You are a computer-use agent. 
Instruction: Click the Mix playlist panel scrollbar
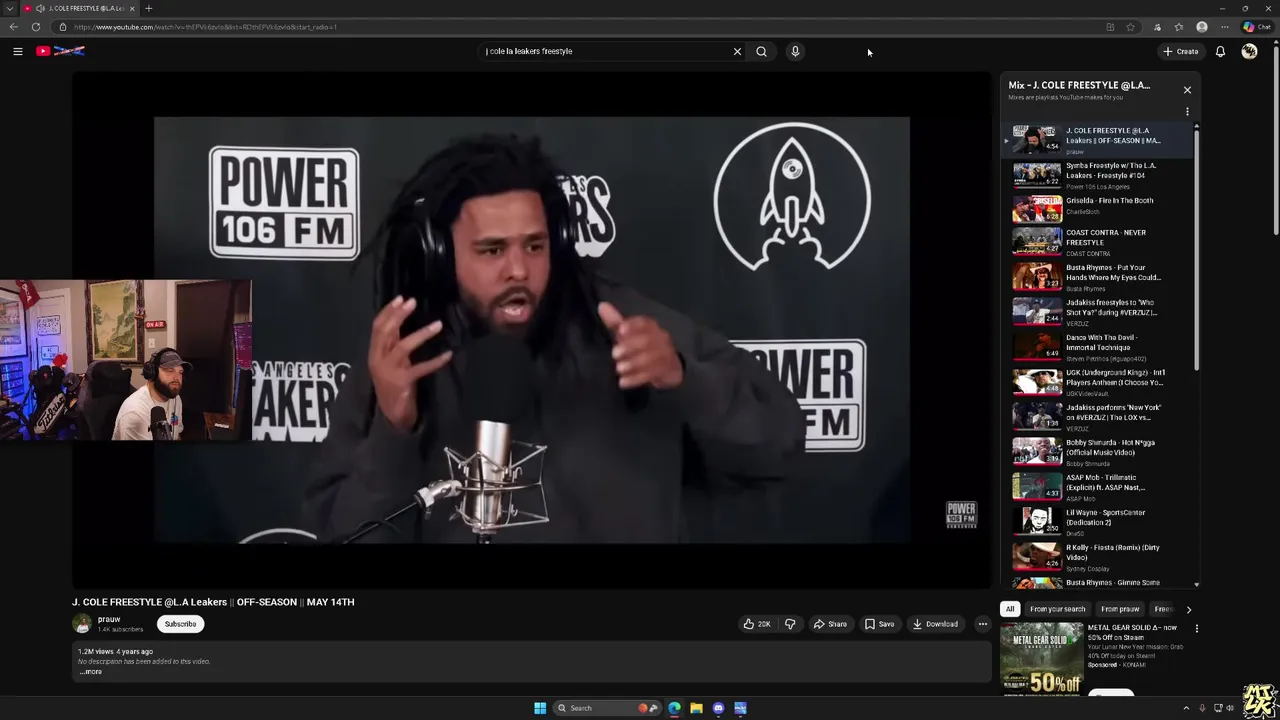1196,250
